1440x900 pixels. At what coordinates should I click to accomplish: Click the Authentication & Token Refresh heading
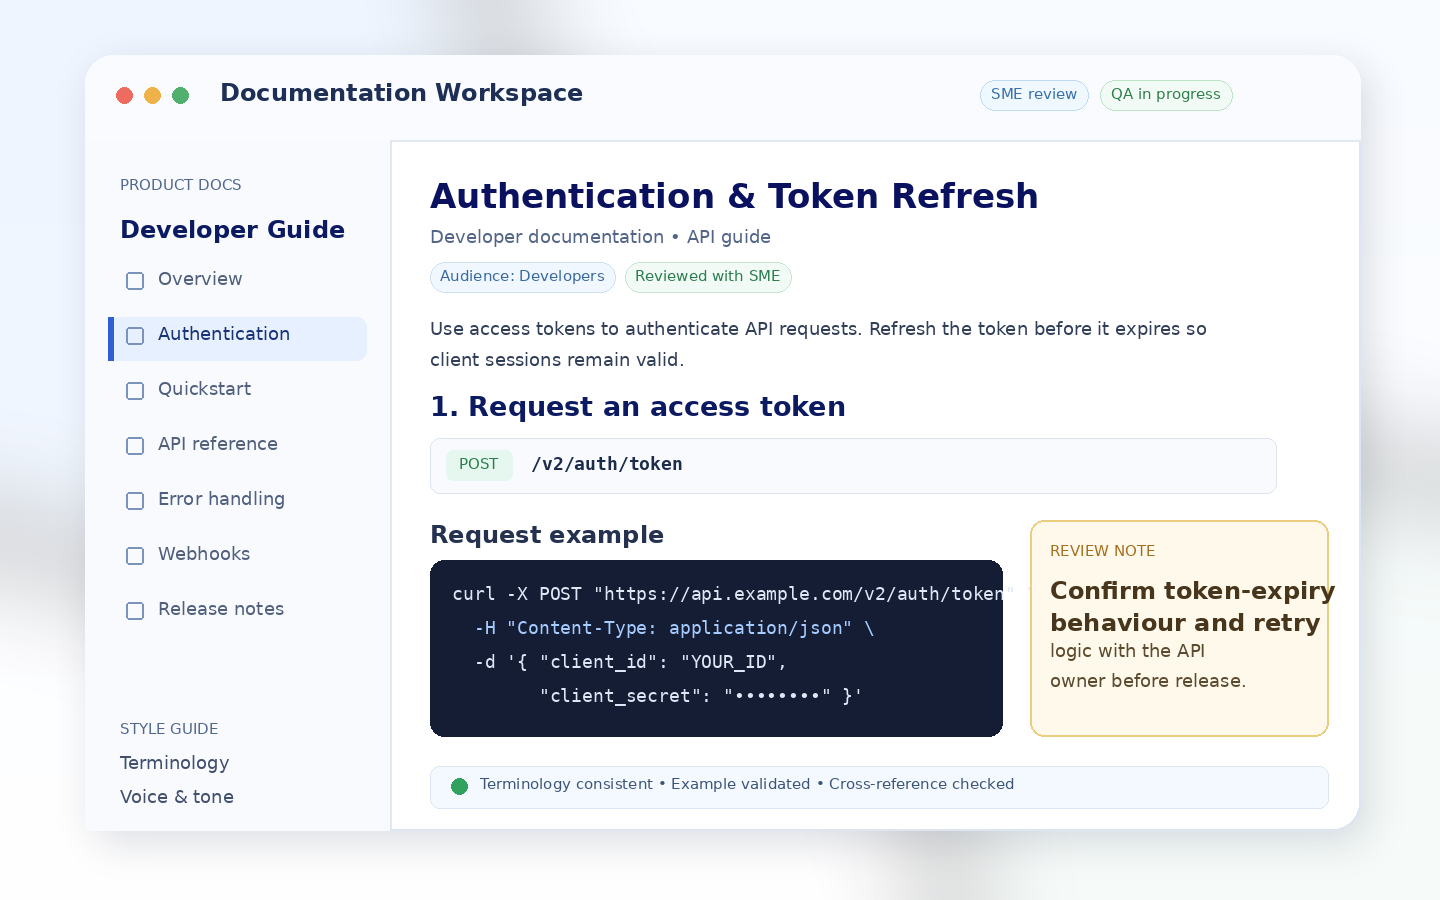coord(734,196)
